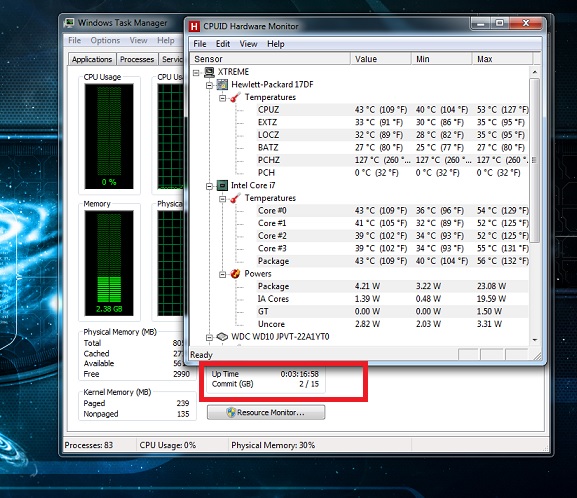Select the Core #0 row

point(392,211)
